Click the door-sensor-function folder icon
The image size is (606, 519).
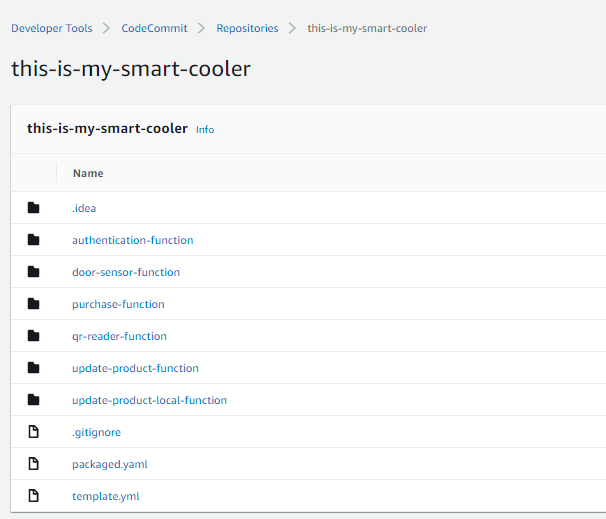[x=34, y=272]
